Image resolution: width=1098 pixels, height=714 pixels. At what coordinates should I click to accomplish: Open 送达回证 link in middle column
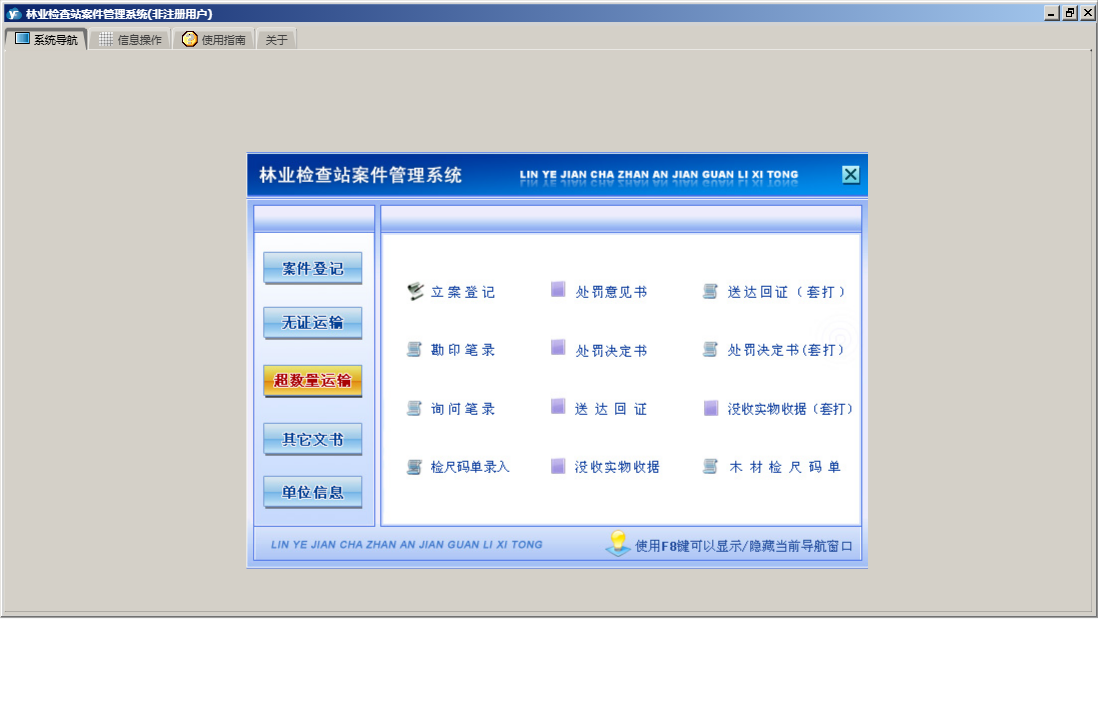pos(611,409)
